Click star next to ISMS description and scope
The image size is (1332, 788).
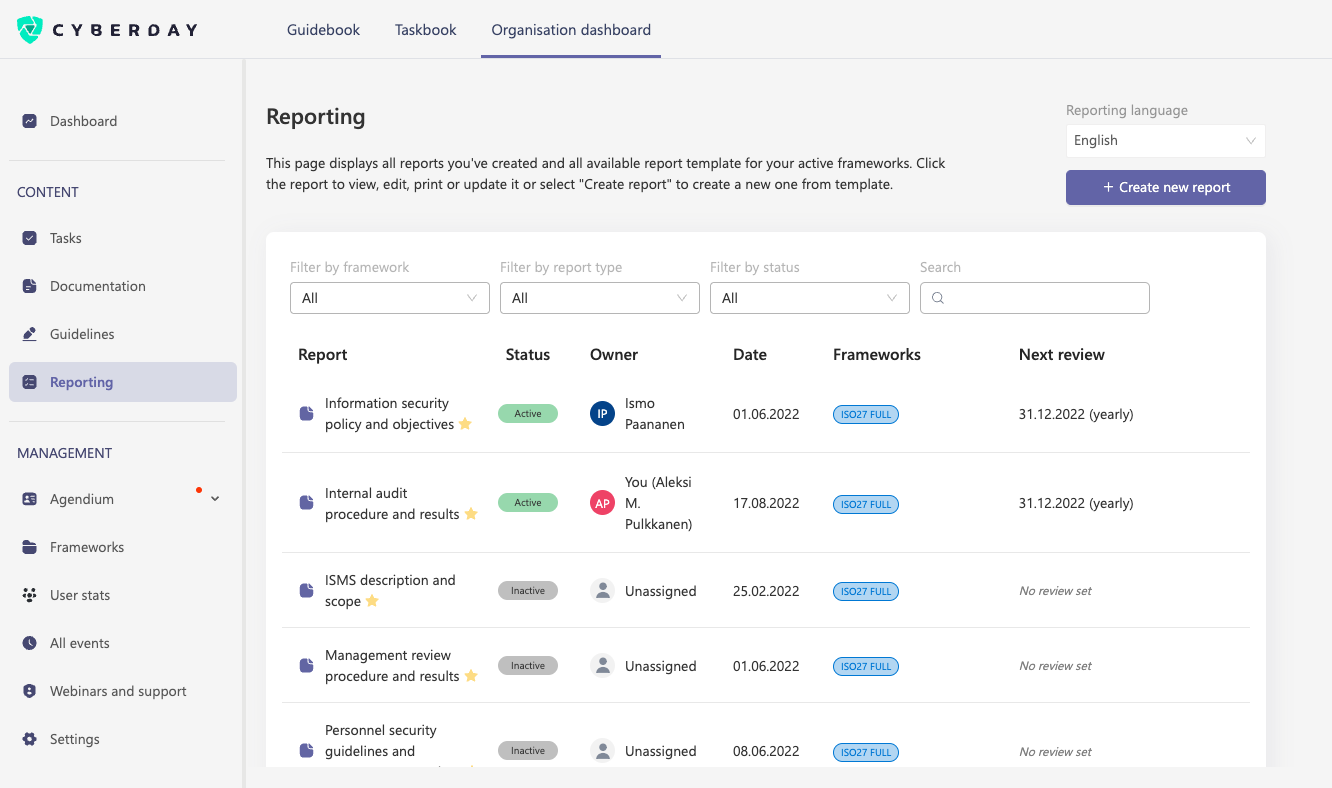[372, 601]
